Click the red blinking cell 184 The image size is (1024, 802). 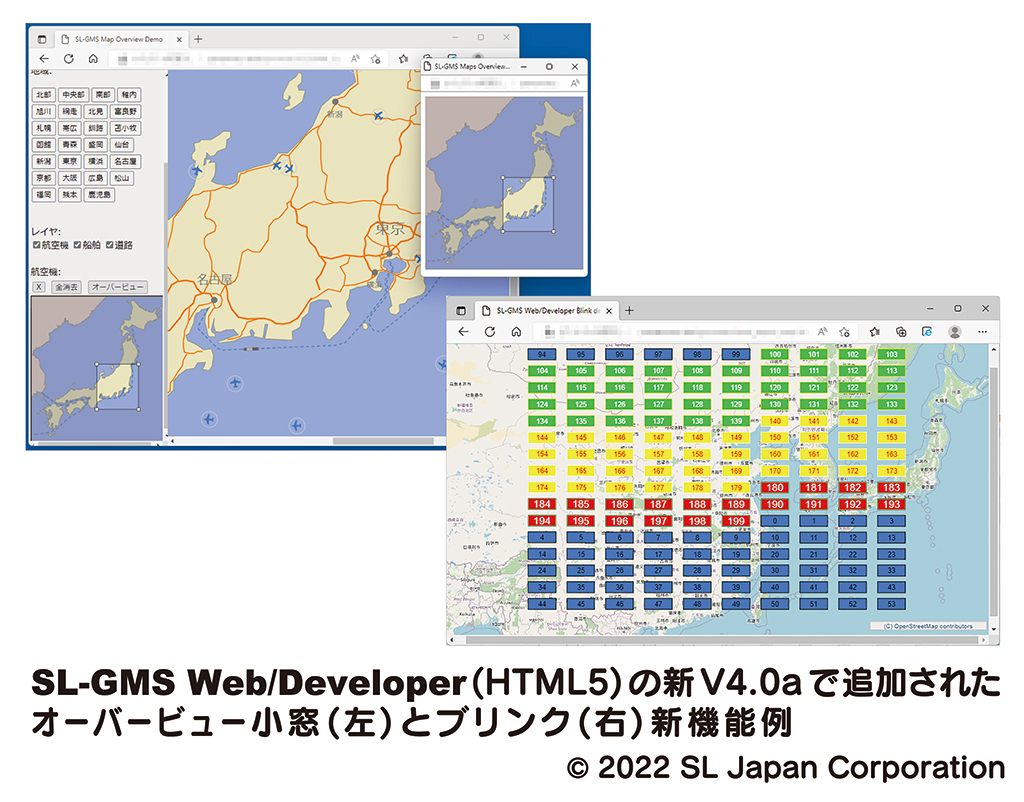(542, 505)
